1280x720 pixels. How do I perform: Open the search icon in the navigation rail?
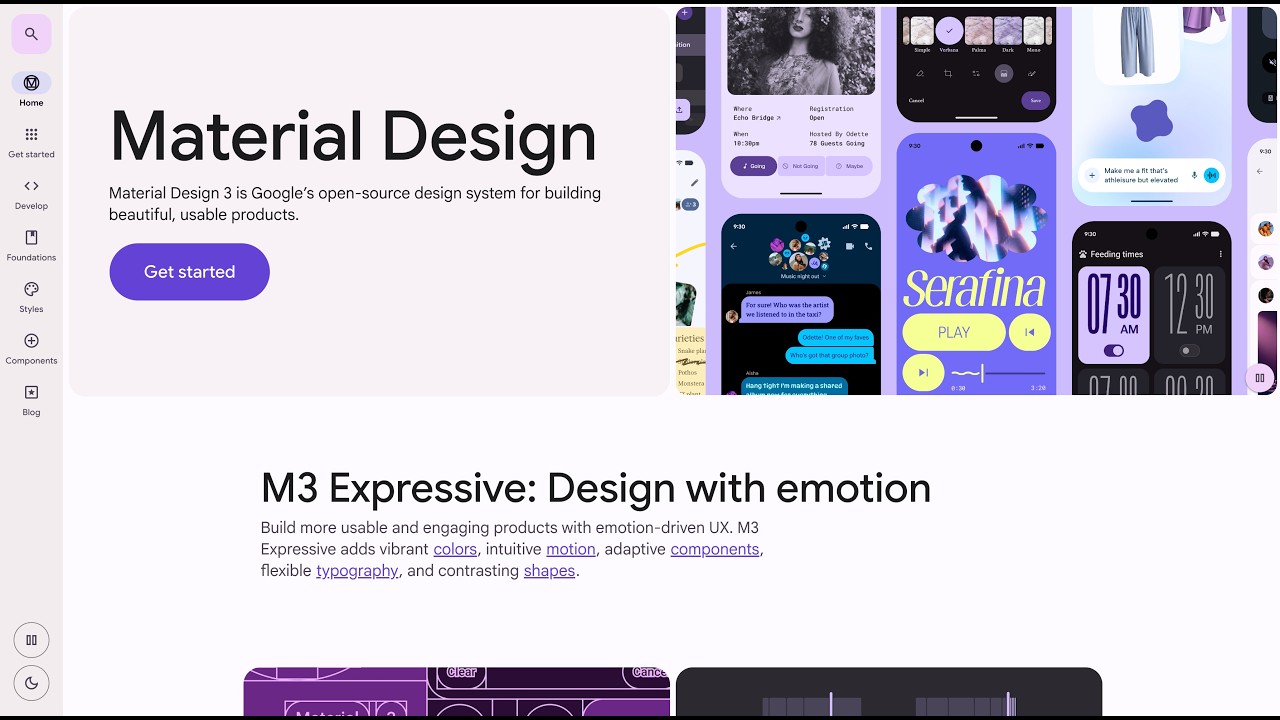coord(31,34)
